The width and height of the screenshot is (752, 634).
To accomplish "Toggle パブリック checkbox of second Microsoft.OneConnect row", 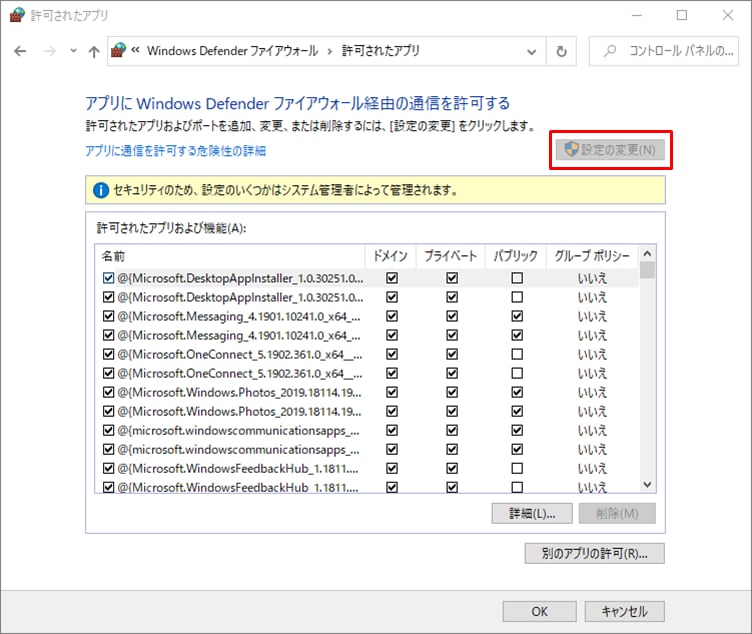I will pyautogui.click(x=517, y=373).
